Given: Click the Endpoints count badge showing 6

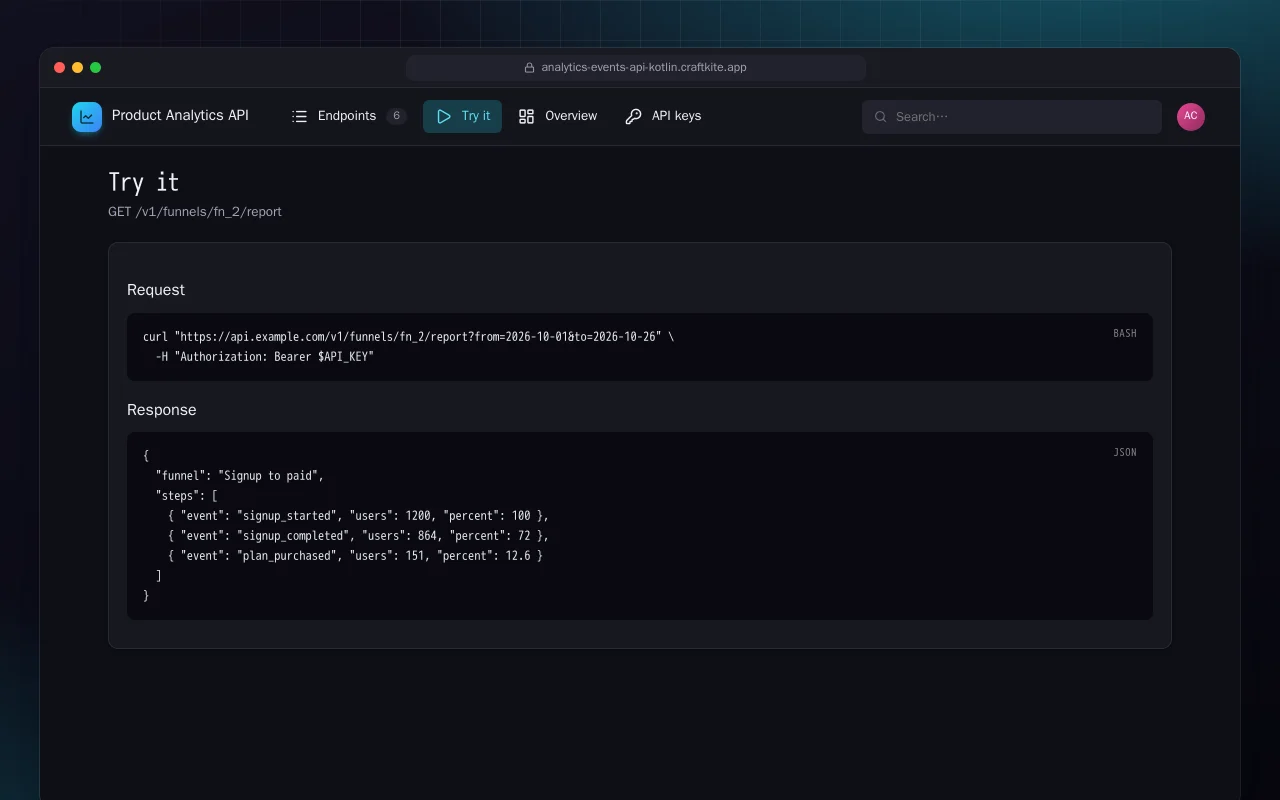Looking at the screenshot, I should pos(396,116).
